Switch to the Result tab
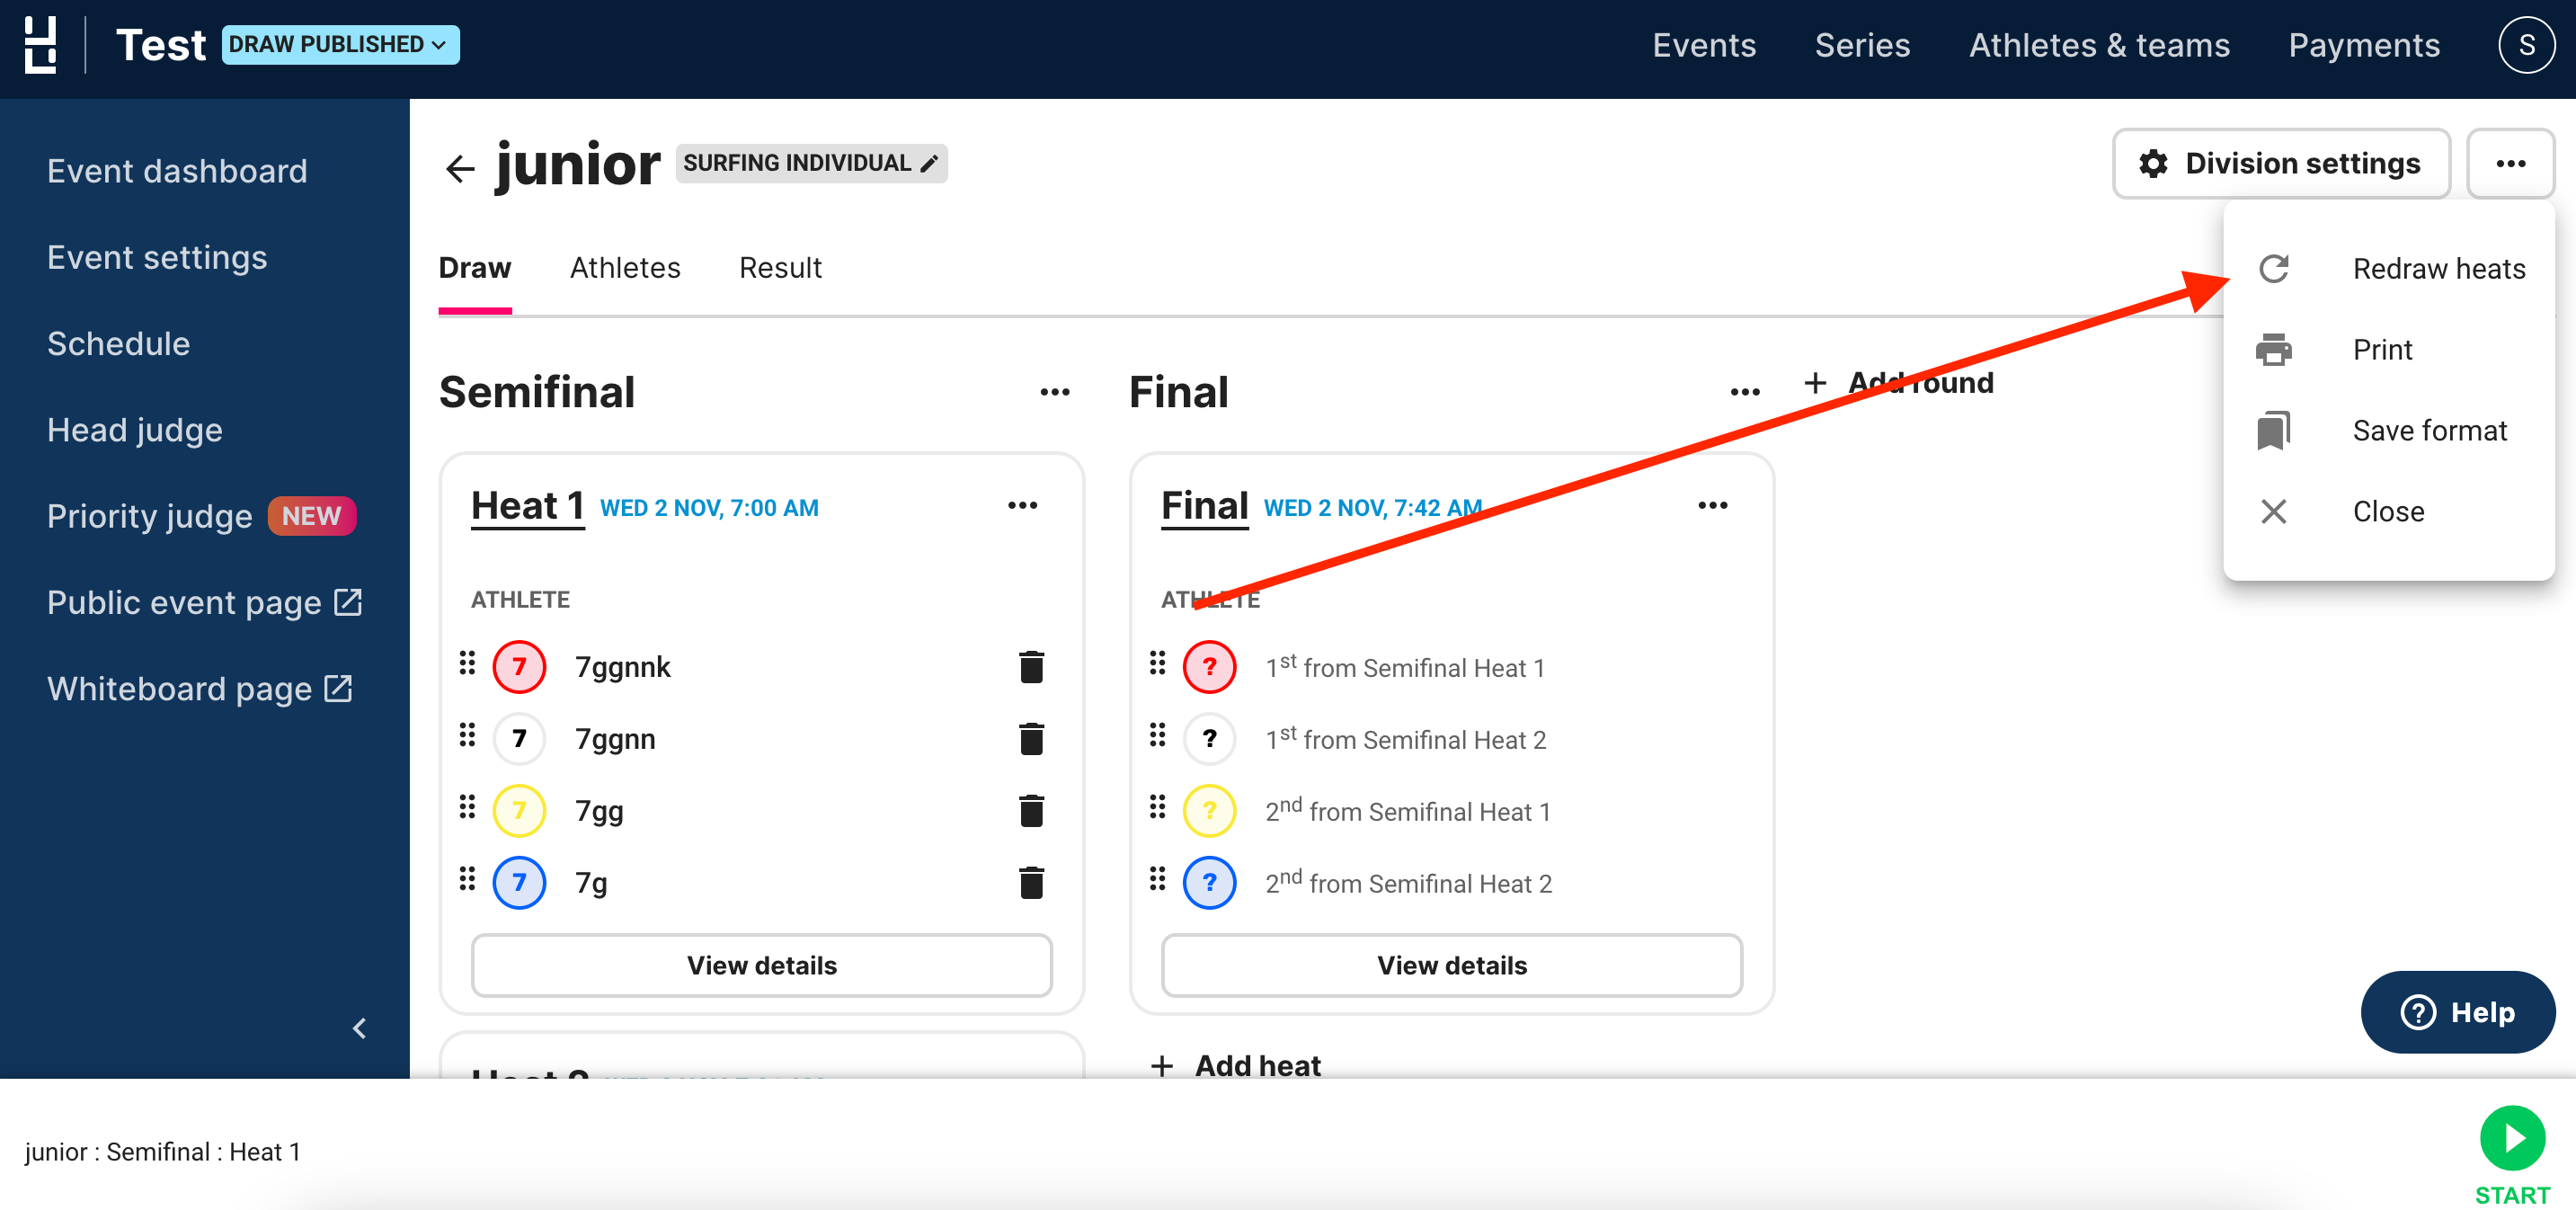The width and height of the screenshot is (2576, 1210). pyautogui.click(x=780, y=268)
